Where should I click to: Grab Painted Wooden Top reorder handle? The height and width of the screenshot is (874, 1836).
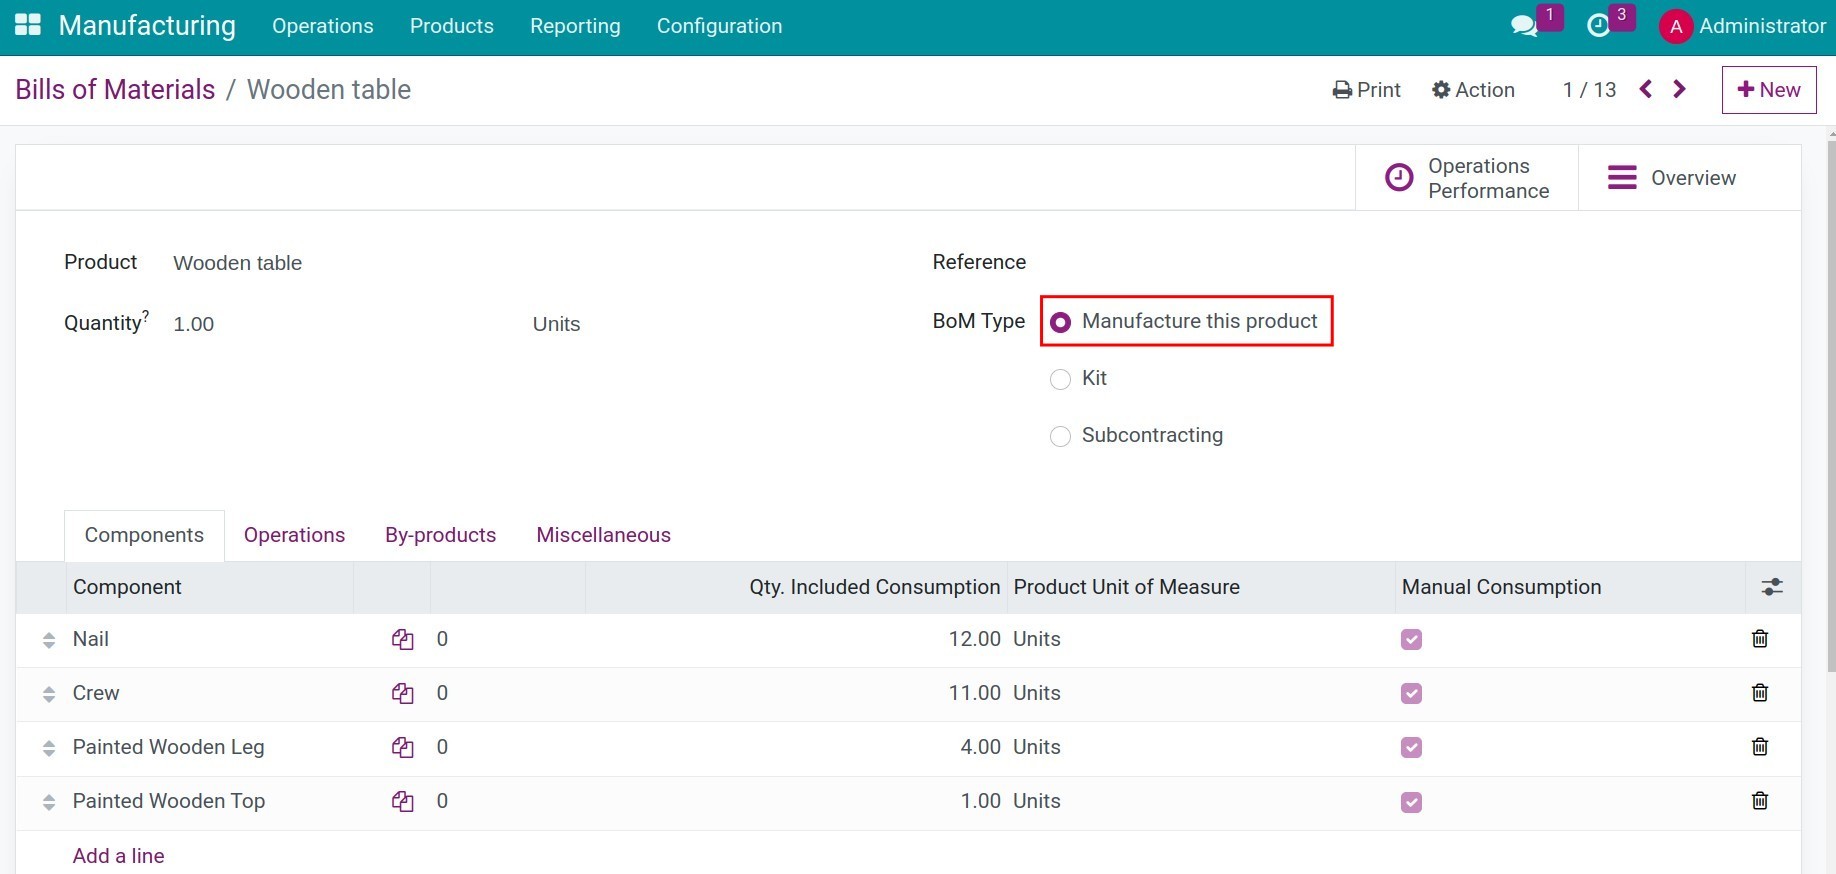pos(48,802)
